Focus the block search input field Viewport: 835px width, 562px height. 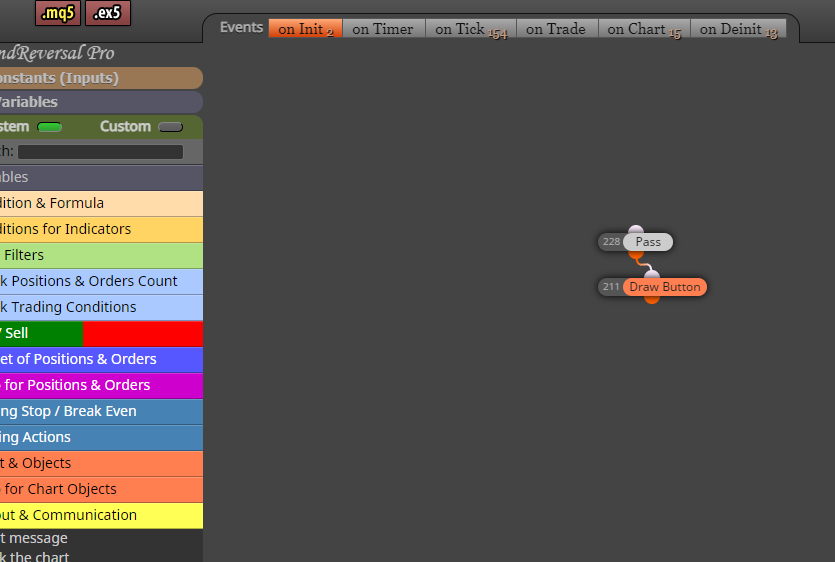click(100, 152)
